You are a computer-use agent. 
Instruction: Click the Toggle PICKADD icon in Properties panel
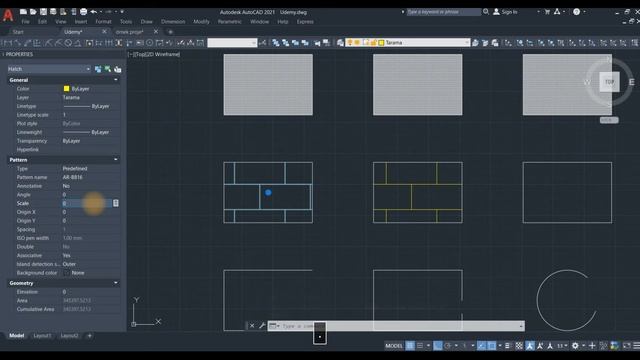[x=98, y=69]
